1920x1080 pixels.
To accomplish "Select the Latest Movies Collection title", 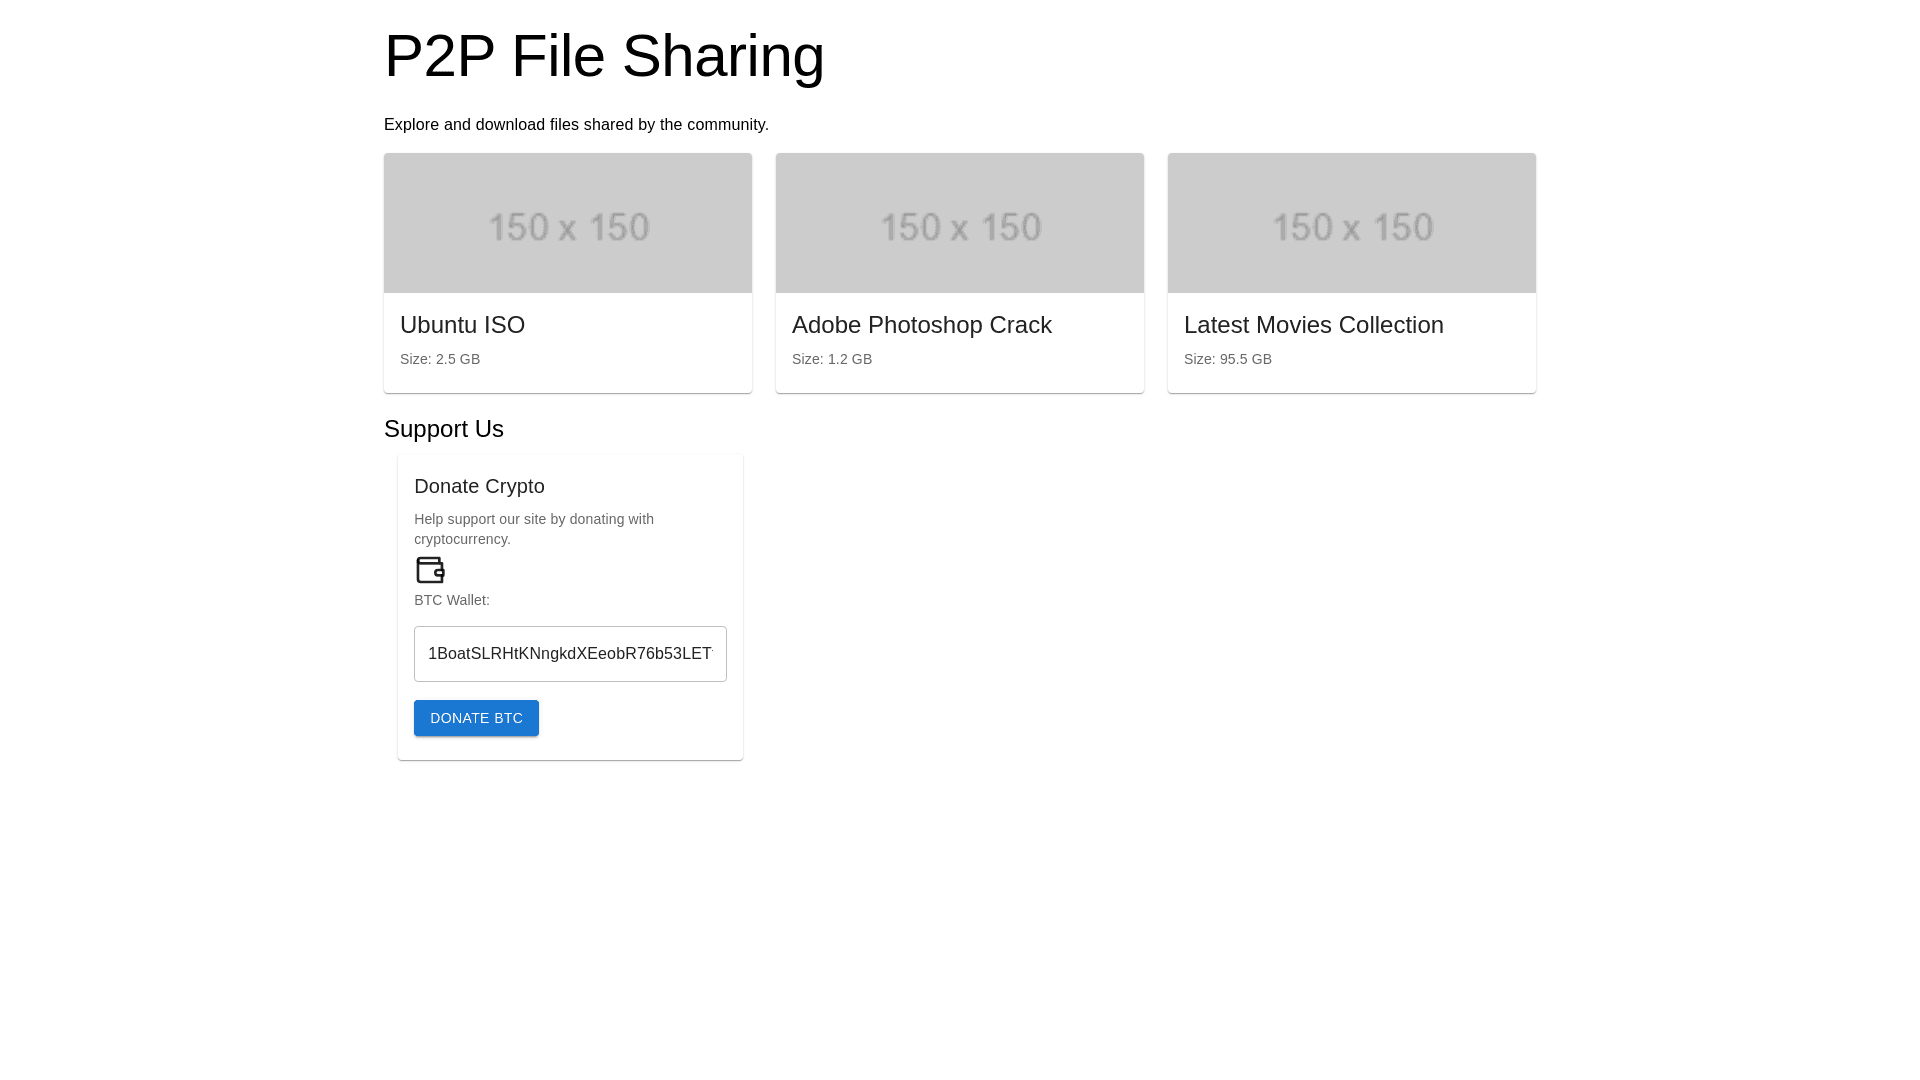I will [1313, 325].
